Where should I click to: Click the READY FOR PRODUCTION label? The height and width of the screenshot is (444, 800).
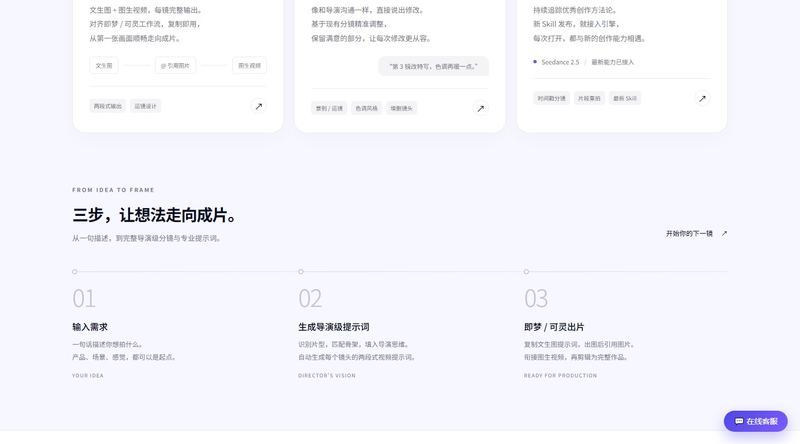(x=560, y=376)
